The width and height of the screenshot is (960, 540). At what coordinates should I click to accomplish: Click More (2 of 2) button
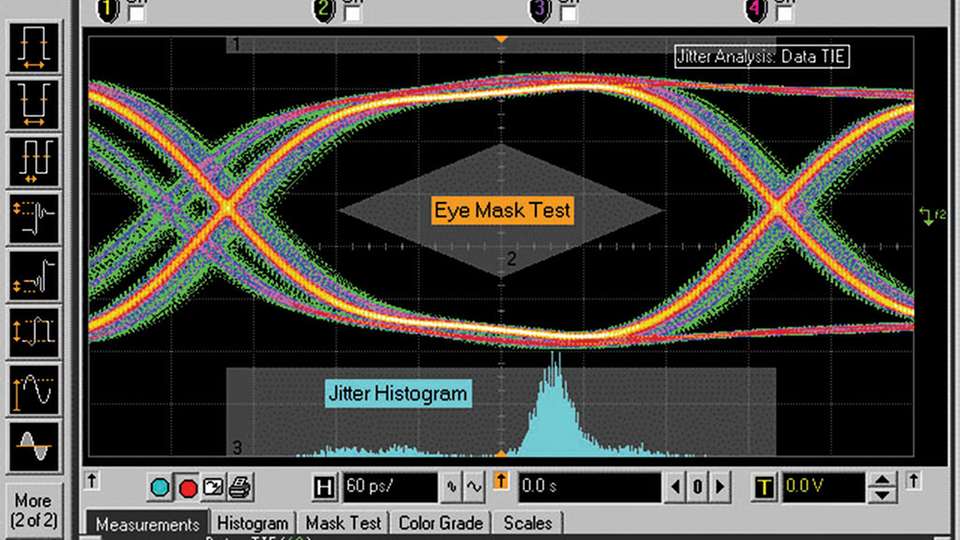coord(33,510)
